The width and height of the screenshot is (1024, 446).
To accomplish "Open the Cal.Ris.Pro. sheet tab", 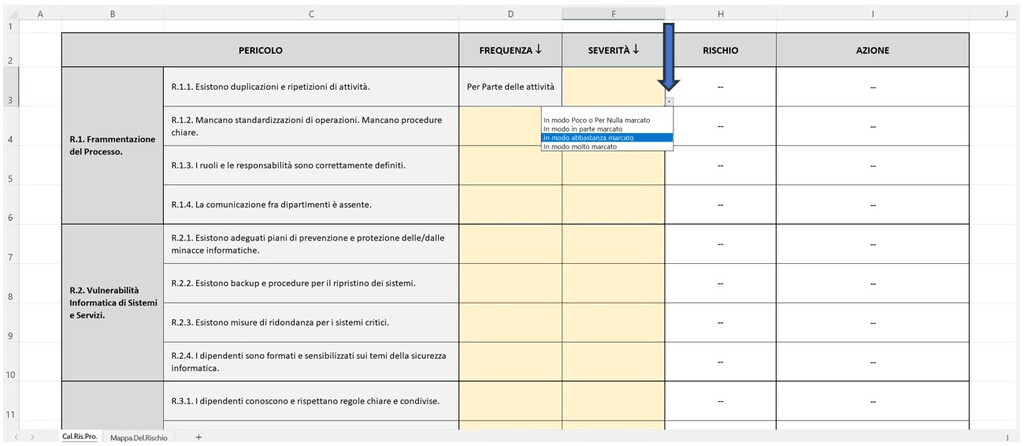I will pos(80,438).
